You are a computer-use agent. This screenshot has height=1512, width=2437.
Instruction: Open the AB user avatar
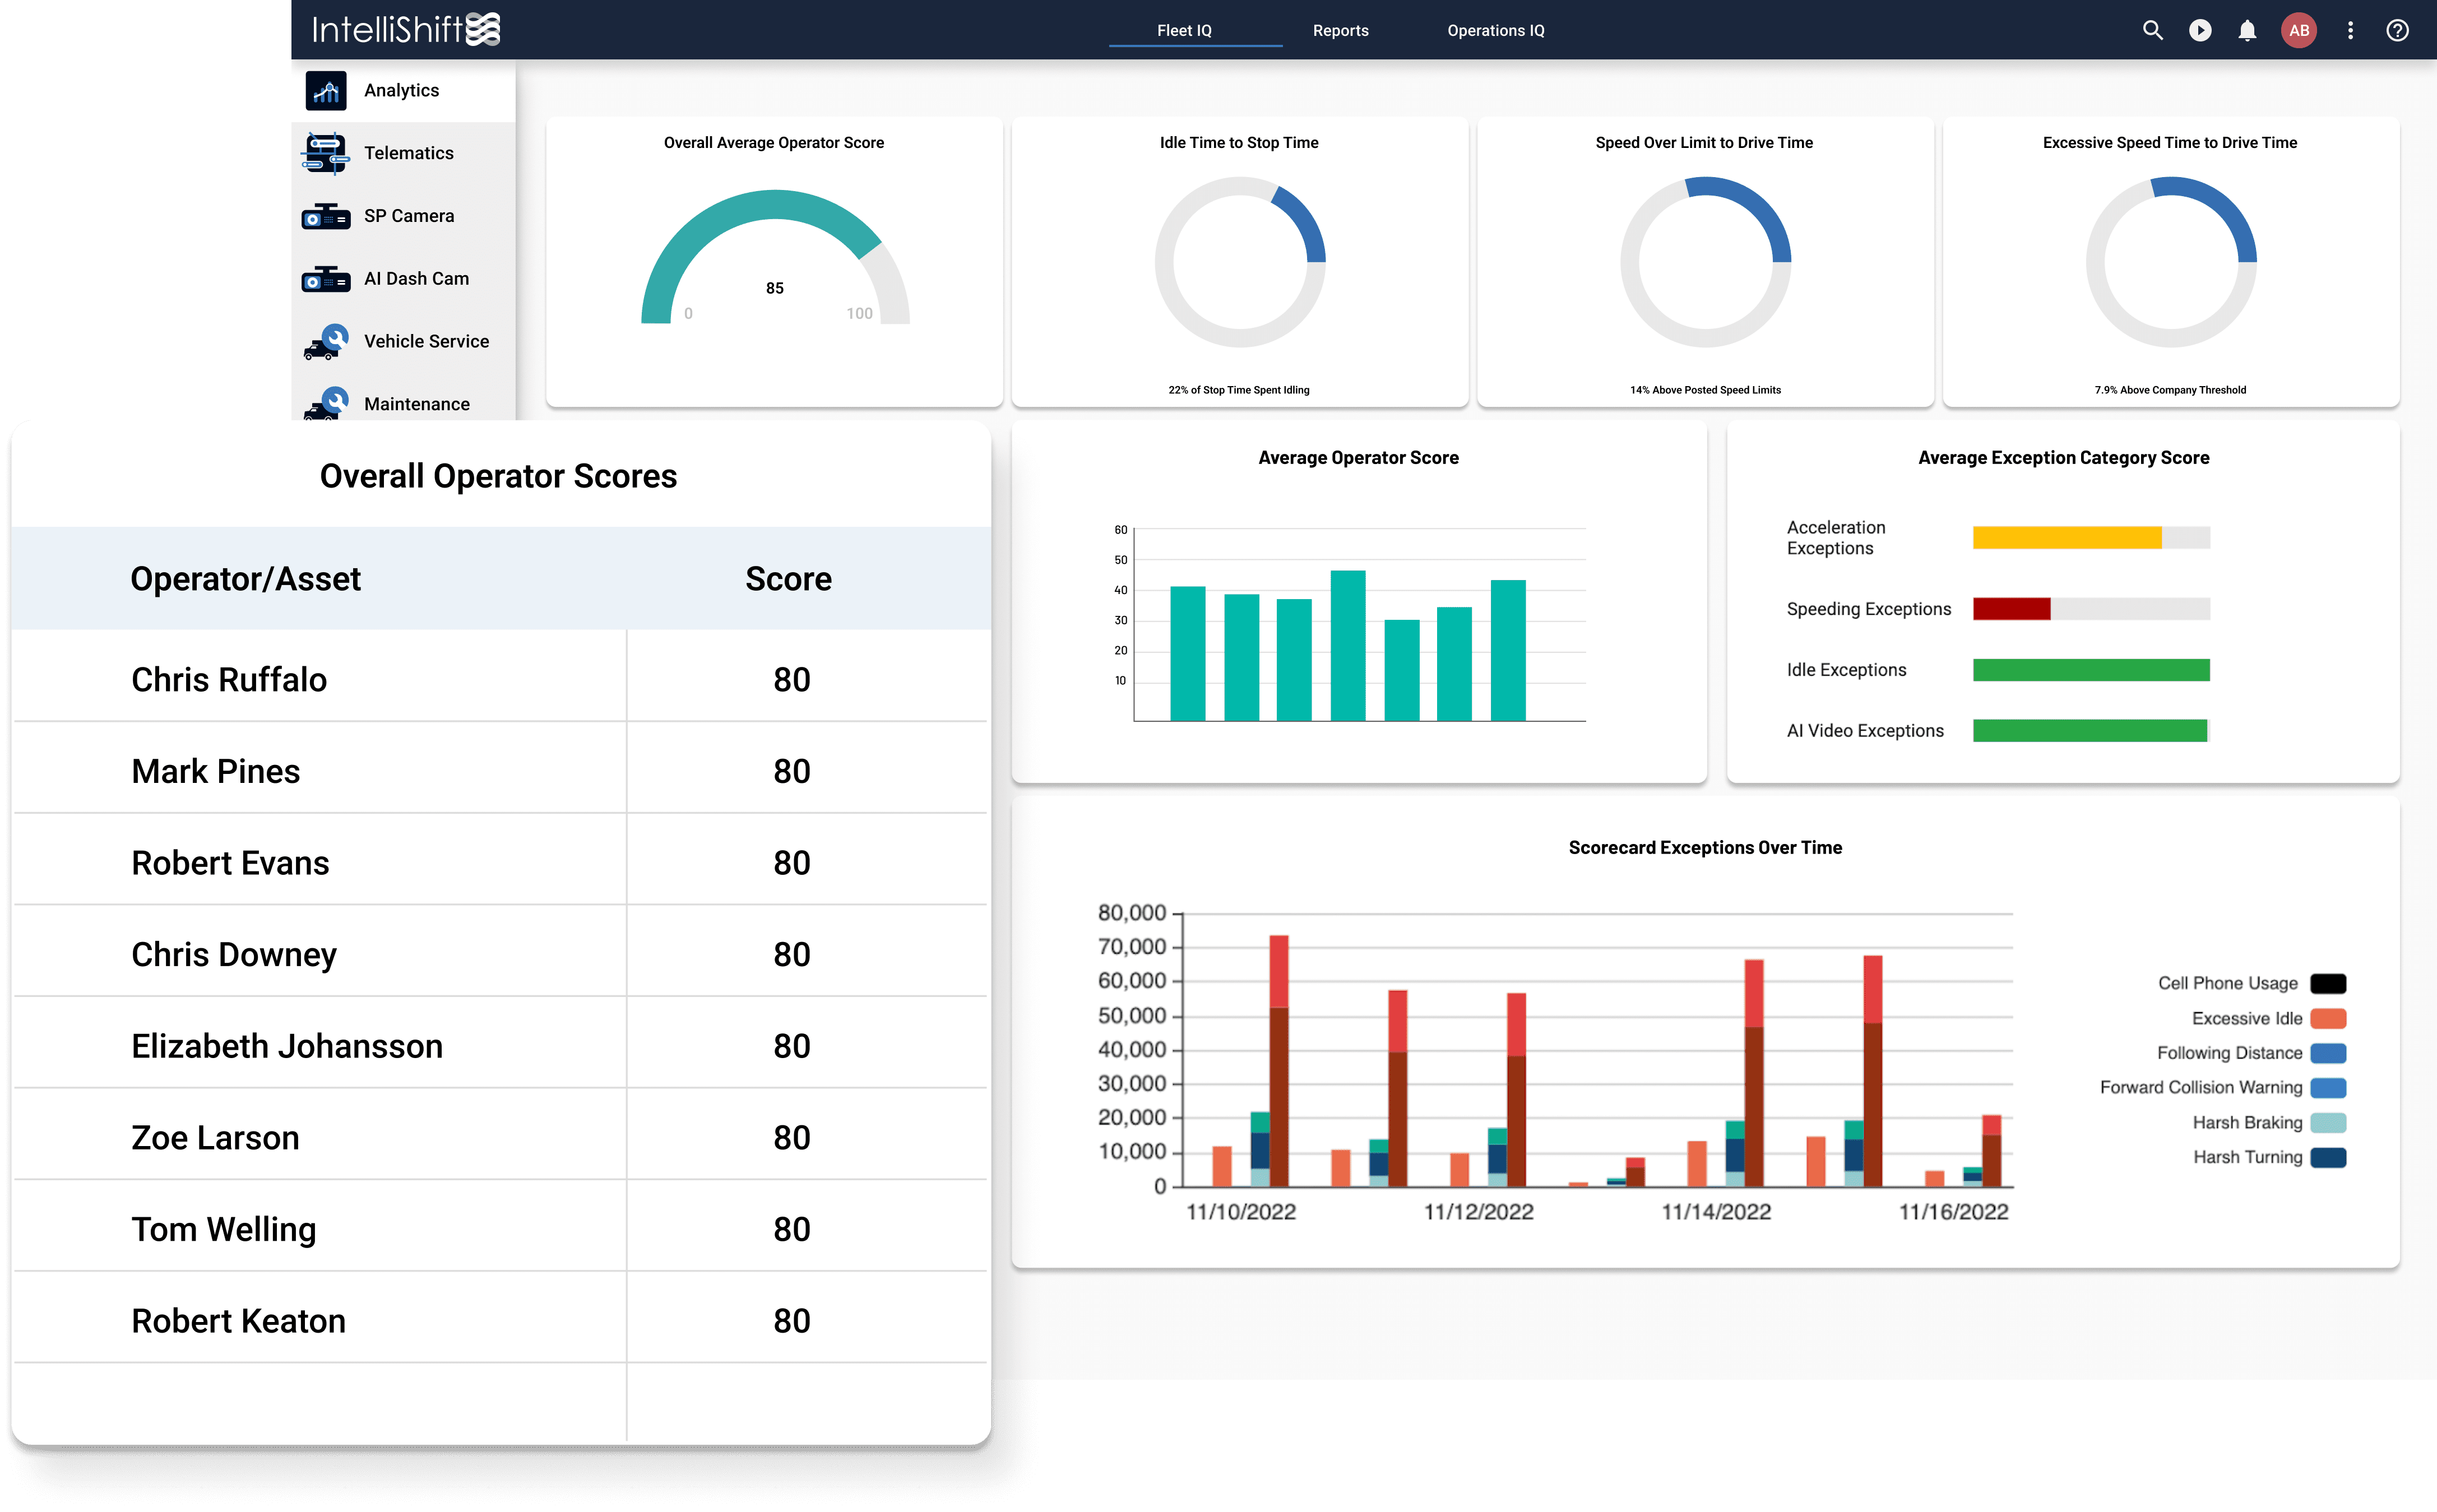pyautogui.click(x=2298, y=30)
